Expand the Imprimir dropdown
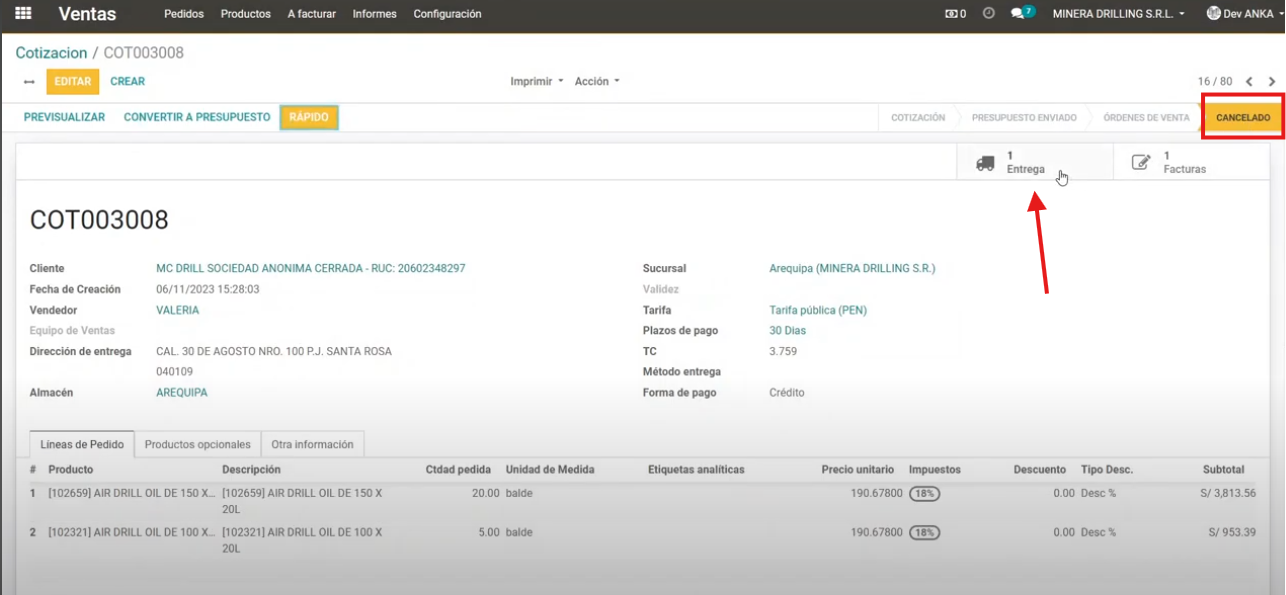Viewport: 1286px width, 595px height. (x=537, y=82)
